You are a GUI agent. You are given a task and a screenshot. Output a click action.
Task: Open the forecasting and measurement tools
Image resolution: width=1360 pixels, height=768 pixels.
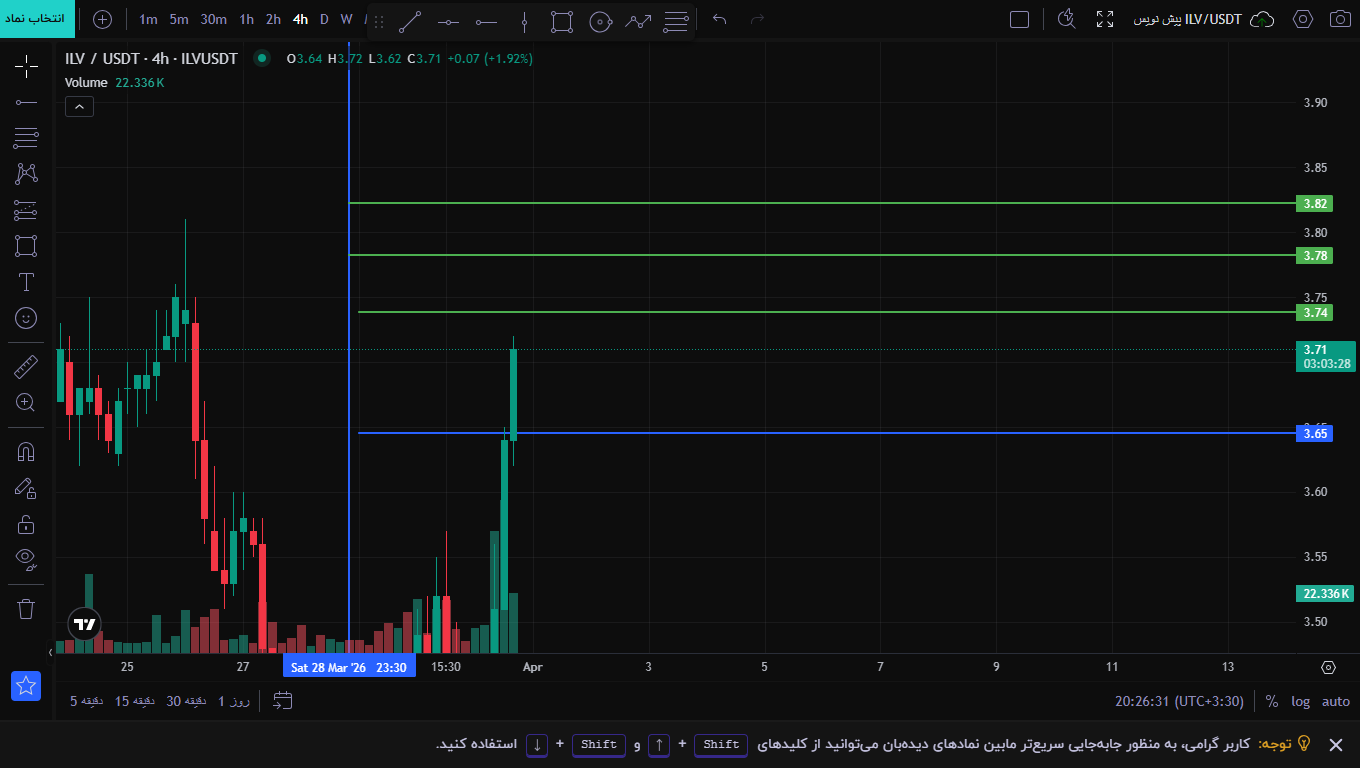(26, 210)
